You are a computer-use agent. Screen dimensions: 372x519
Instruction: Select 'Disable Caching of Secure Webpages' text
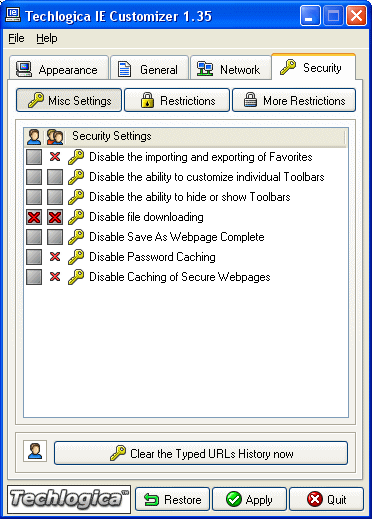pos(180,277)
